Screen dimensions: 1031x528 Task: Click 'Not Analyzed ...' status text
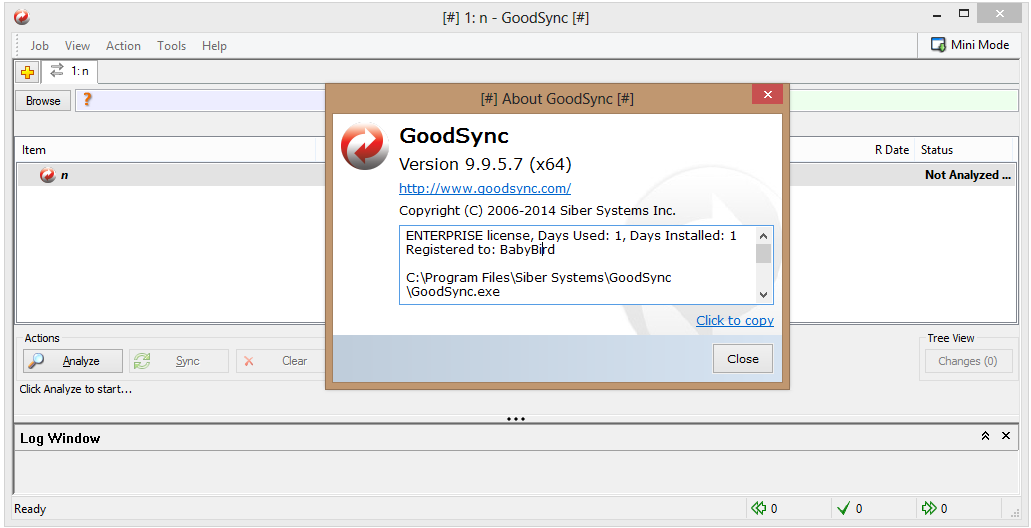tap(967, 175)
